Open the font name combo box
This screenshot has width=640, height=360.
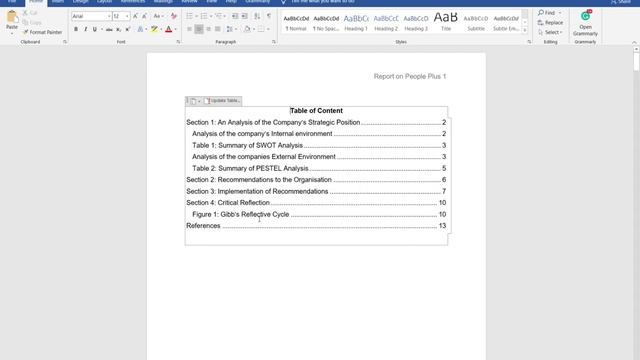click(x=91, y=16)
